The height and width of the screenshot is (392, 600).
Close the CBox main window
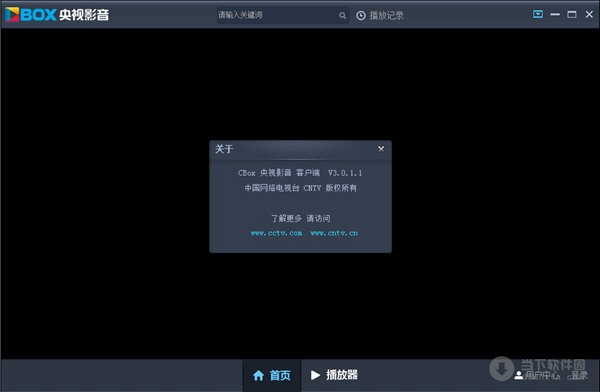589,15
